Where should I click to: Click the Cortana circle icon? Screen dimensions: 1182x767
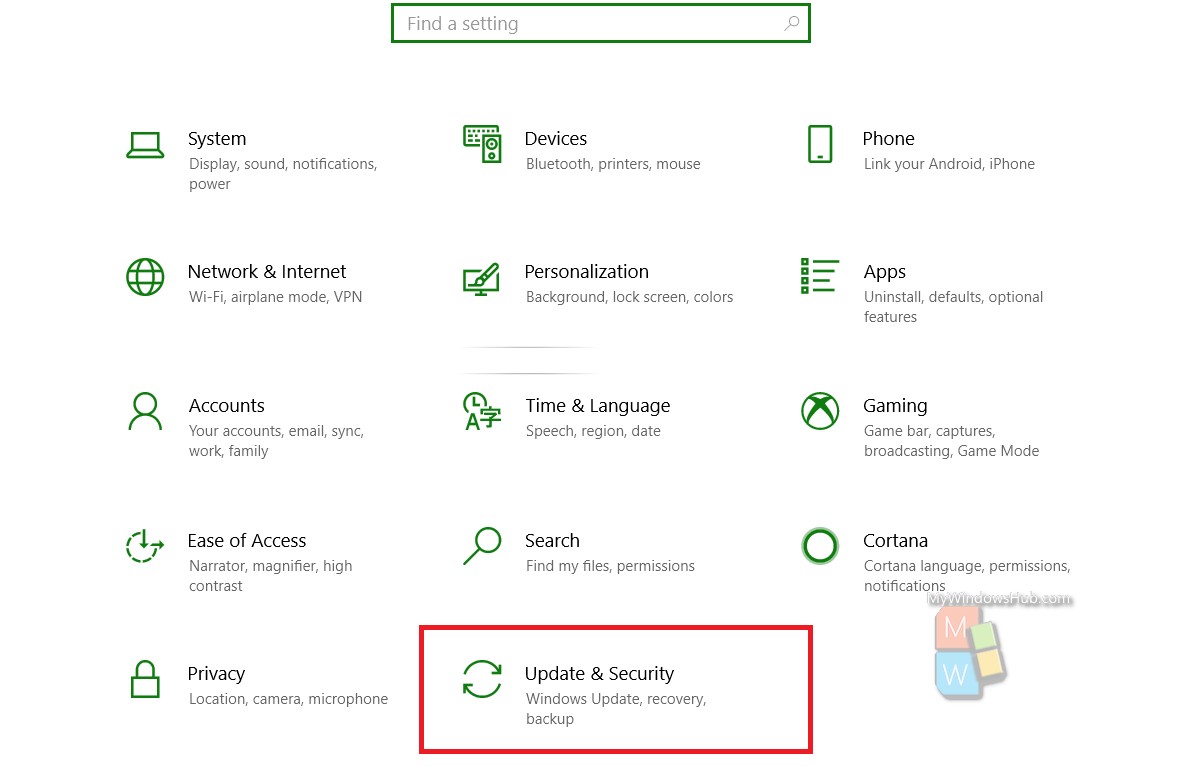point(820,546)
